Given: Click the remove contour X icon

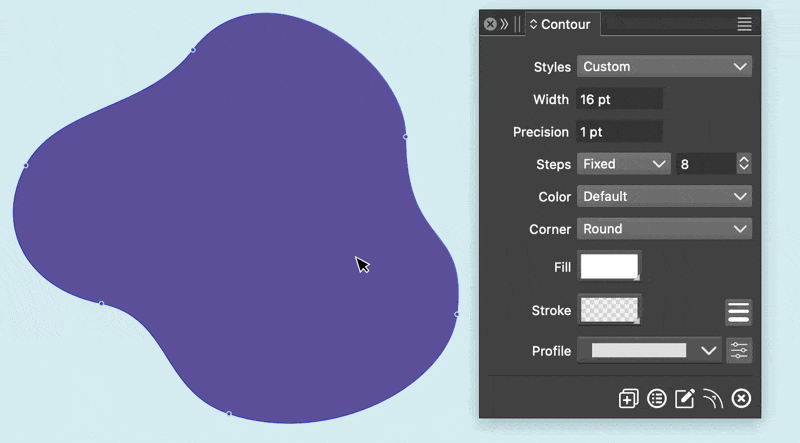Looking at the screenshot, I should click(x=741, y=399).
